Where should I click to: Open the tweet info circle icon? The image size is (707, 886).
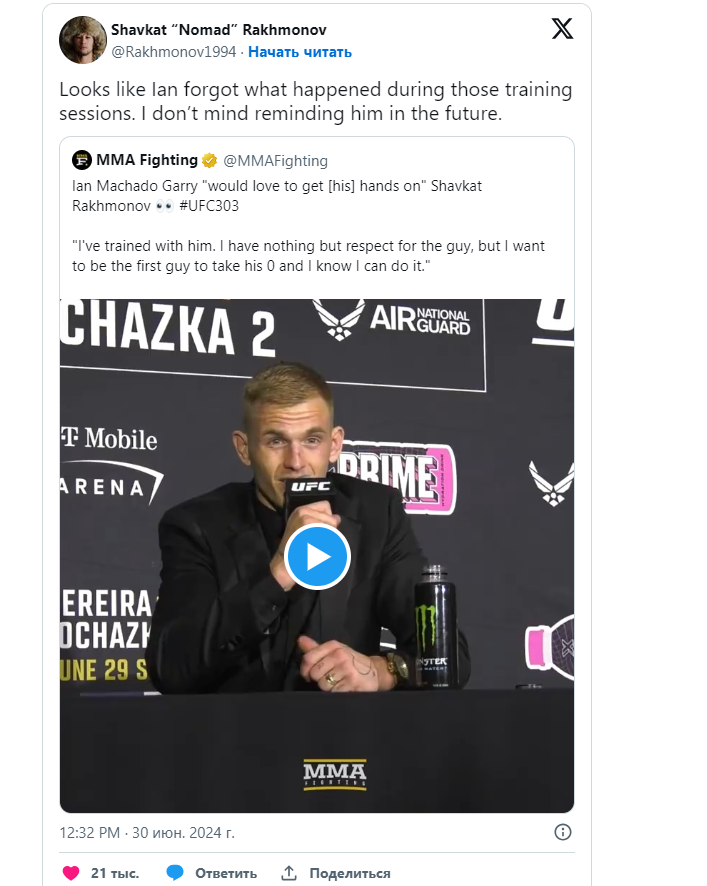562,832
